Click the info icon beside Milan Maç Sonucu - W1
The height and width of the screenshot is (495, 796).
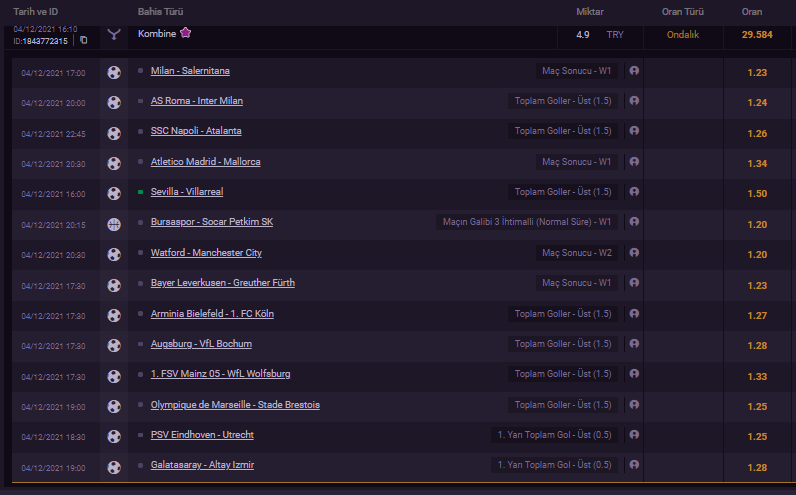click(634, 71)
